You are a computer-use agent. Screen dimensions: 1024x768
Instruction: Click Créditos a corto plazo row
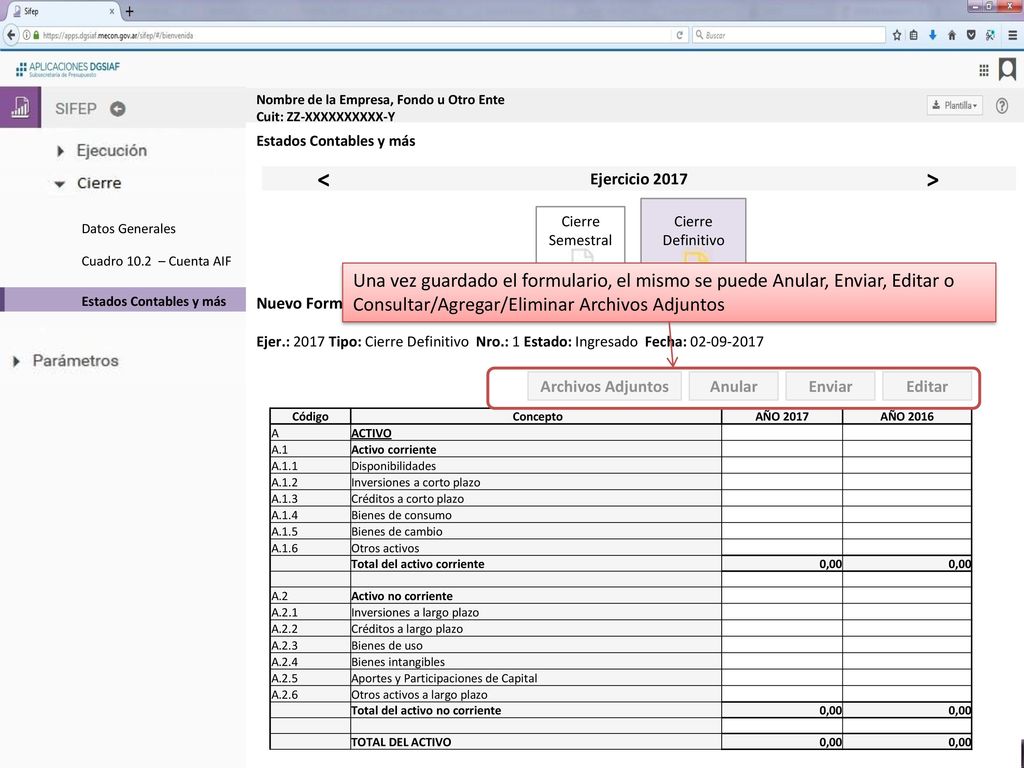coord(620,498)
